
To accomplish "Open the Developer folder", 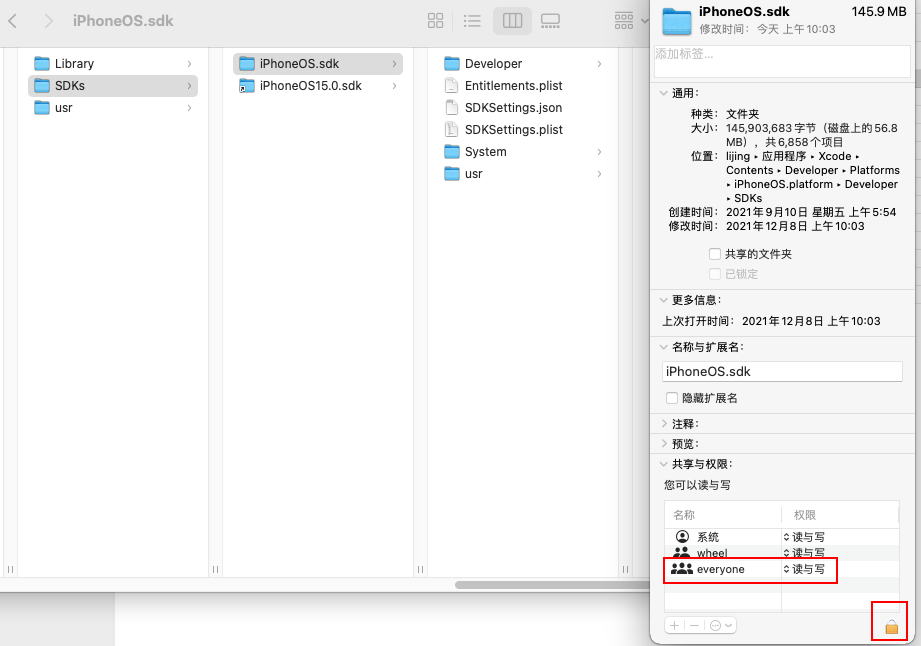I will point(523,63).
